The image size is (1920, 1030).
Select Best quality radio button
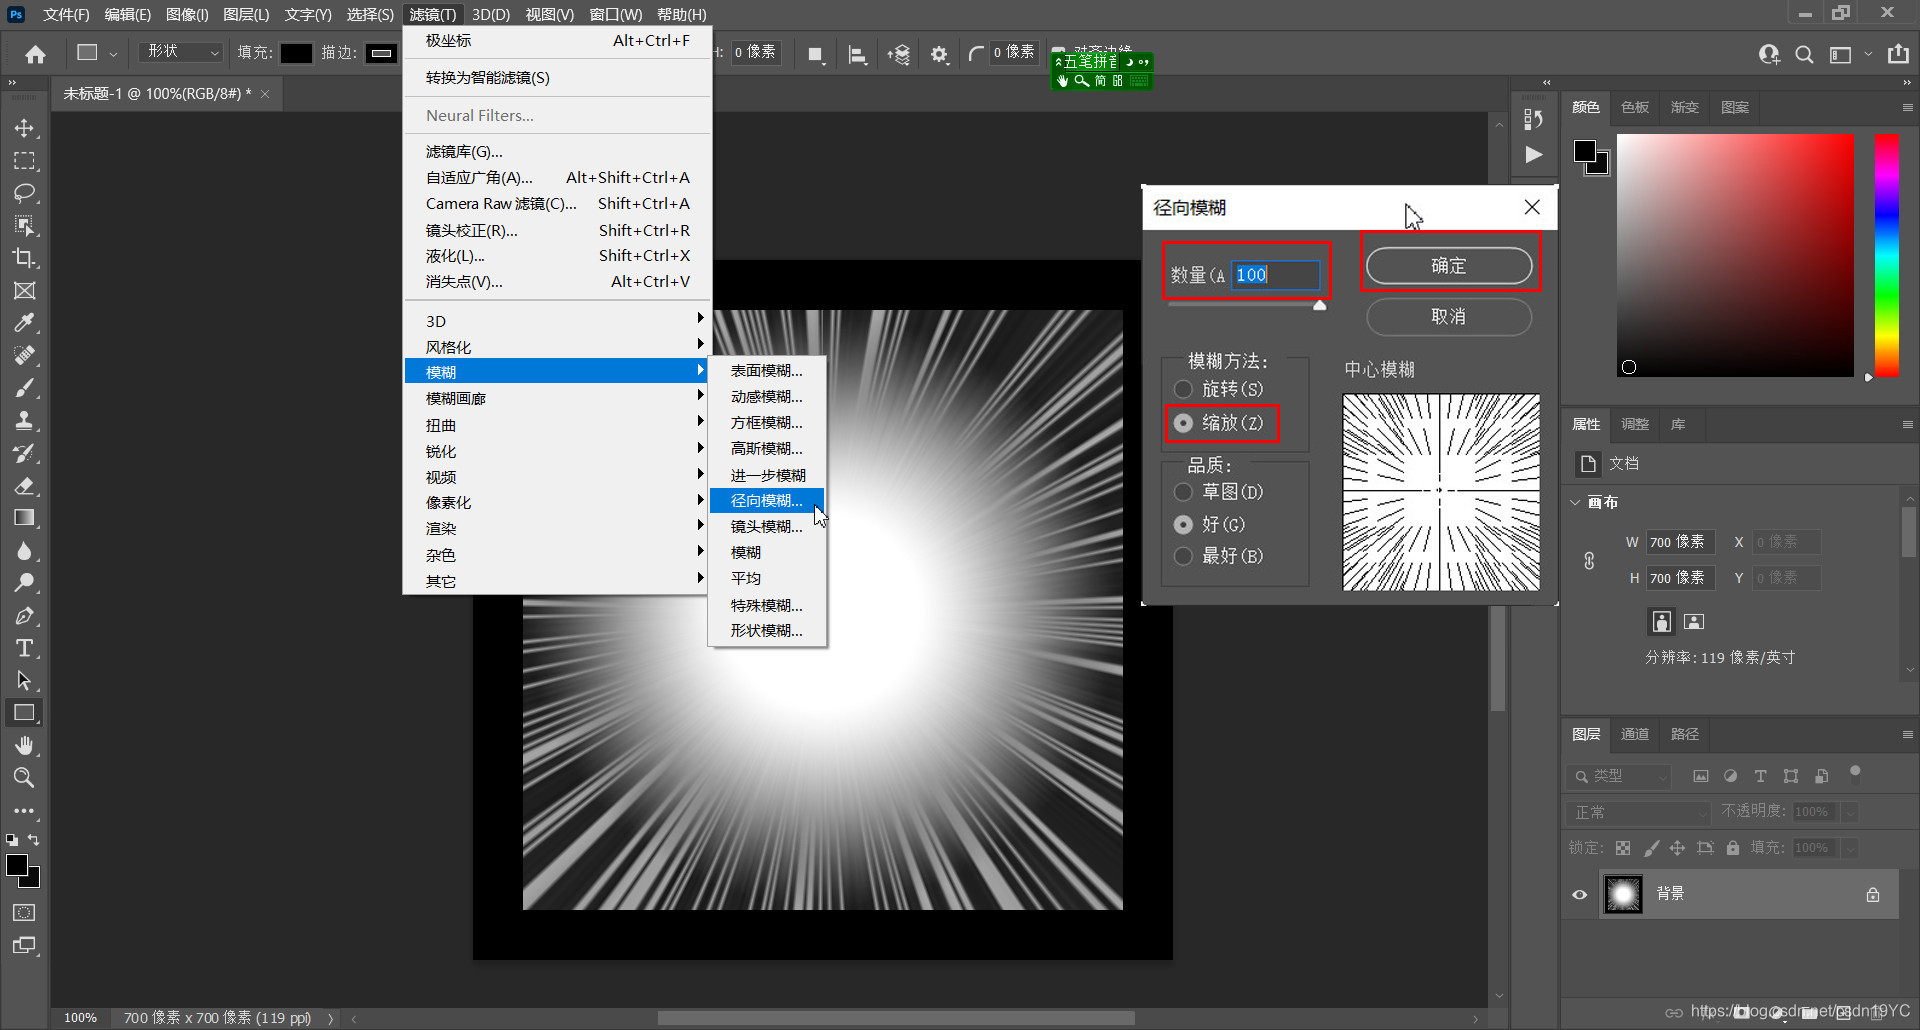[1183, 556]
